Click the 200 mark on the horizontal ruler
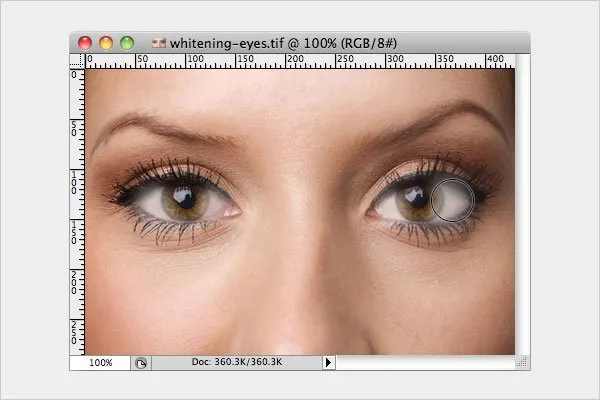This screenshot has width=600, height=400. (x=295, y=59)
